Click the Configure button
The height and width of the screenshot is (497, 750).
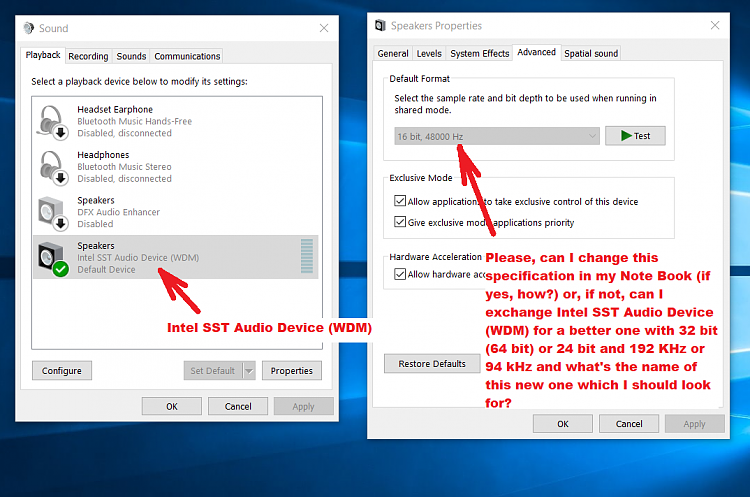[x=62, y=371]
